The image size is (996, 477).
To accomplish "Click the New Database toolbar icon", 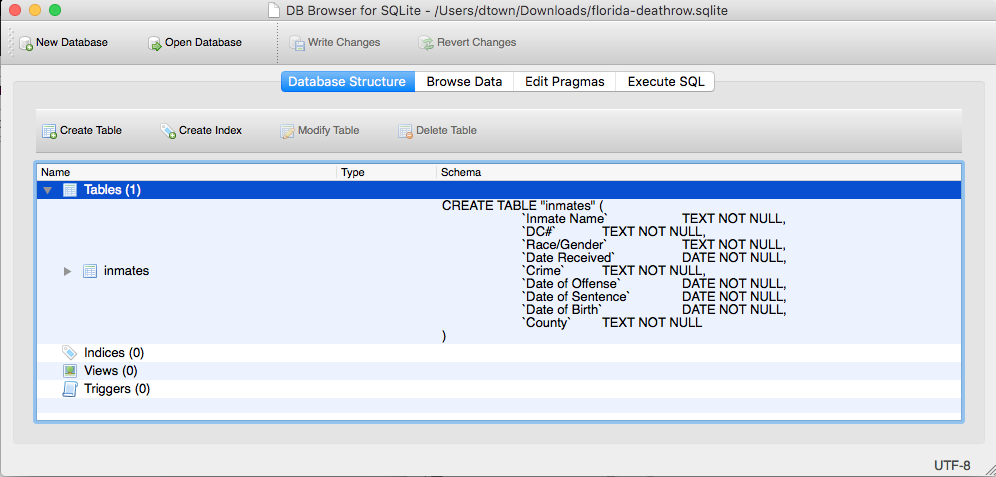I will pos(26,43).
